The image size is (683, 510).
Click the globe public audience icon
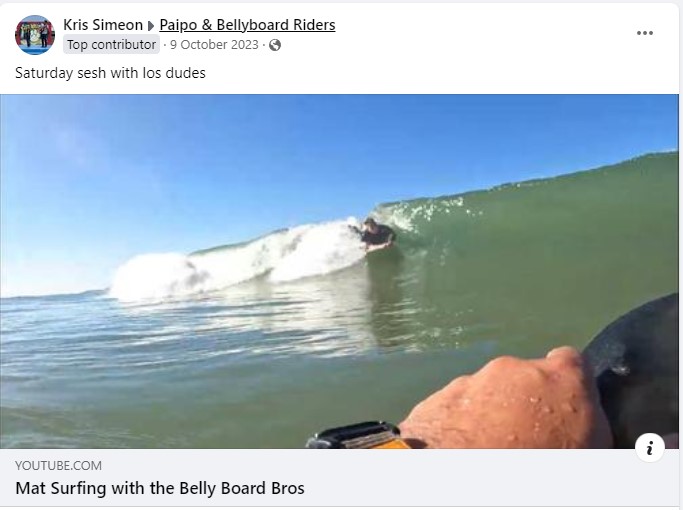point(275,45)
